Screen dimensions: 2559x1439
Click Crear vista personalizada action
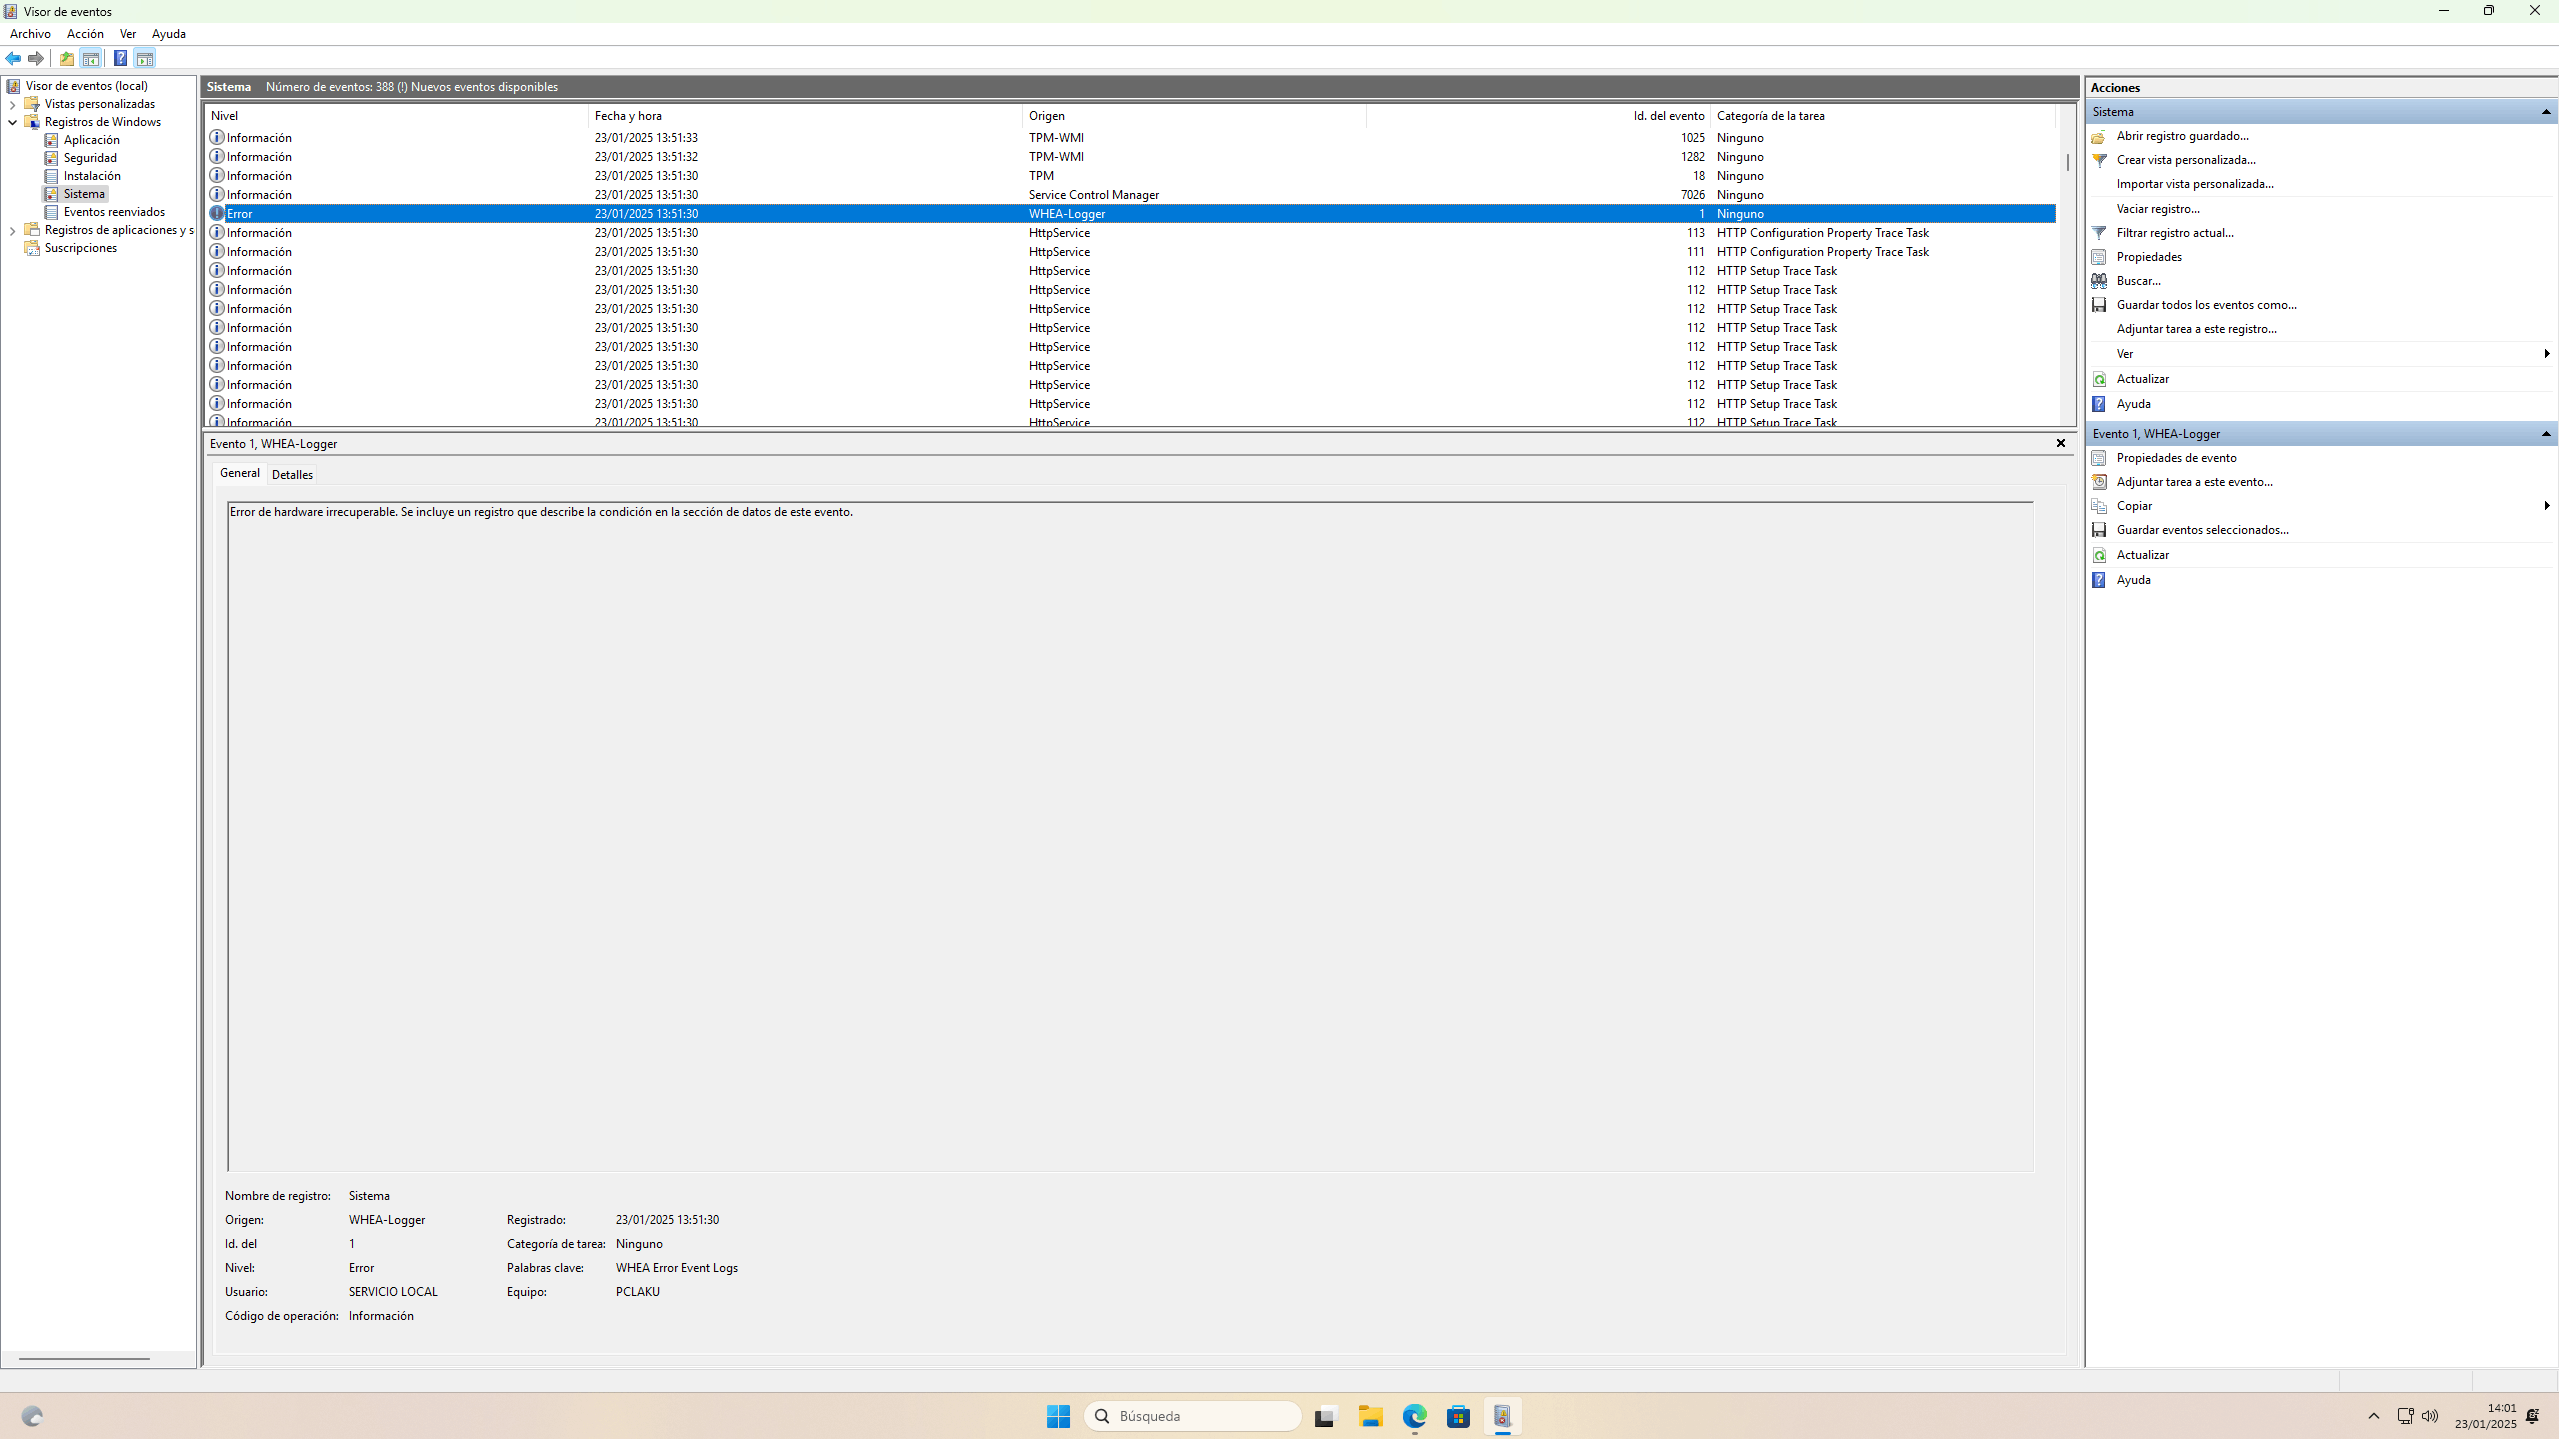(x=2185, y=160)
